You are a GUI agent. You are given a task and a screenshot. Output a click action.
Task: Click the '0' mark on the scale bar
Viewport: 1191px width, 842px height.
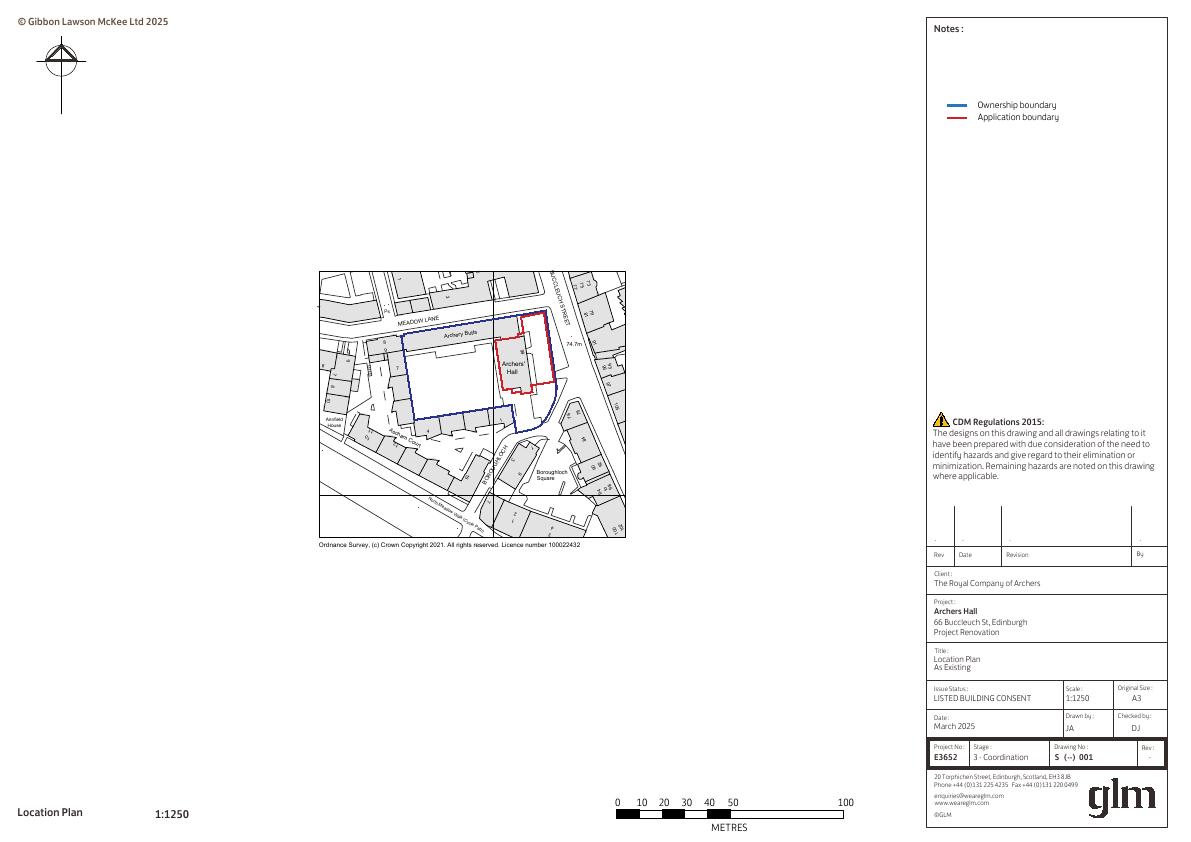[x=618, y=803]
